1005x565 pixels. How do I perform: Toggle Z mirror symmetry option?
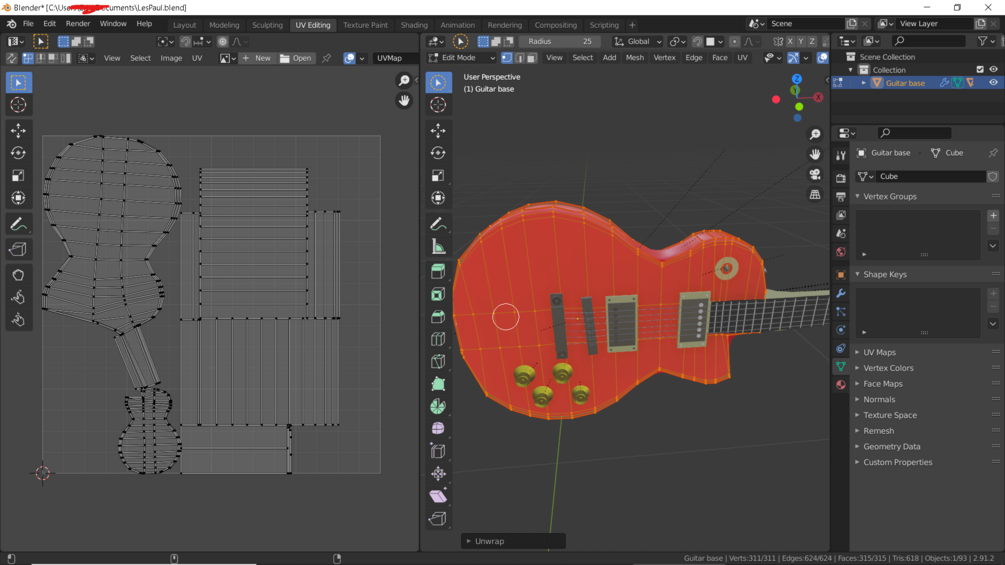point(811,41)
